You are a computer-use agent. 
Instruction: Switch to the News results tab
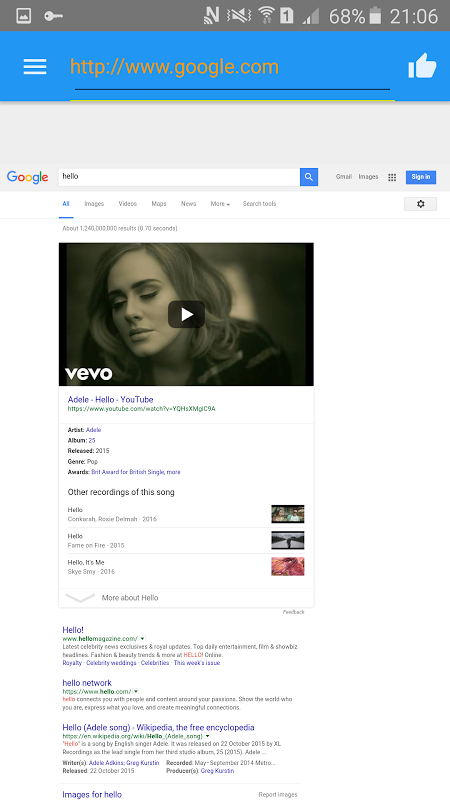click(188, 204)
